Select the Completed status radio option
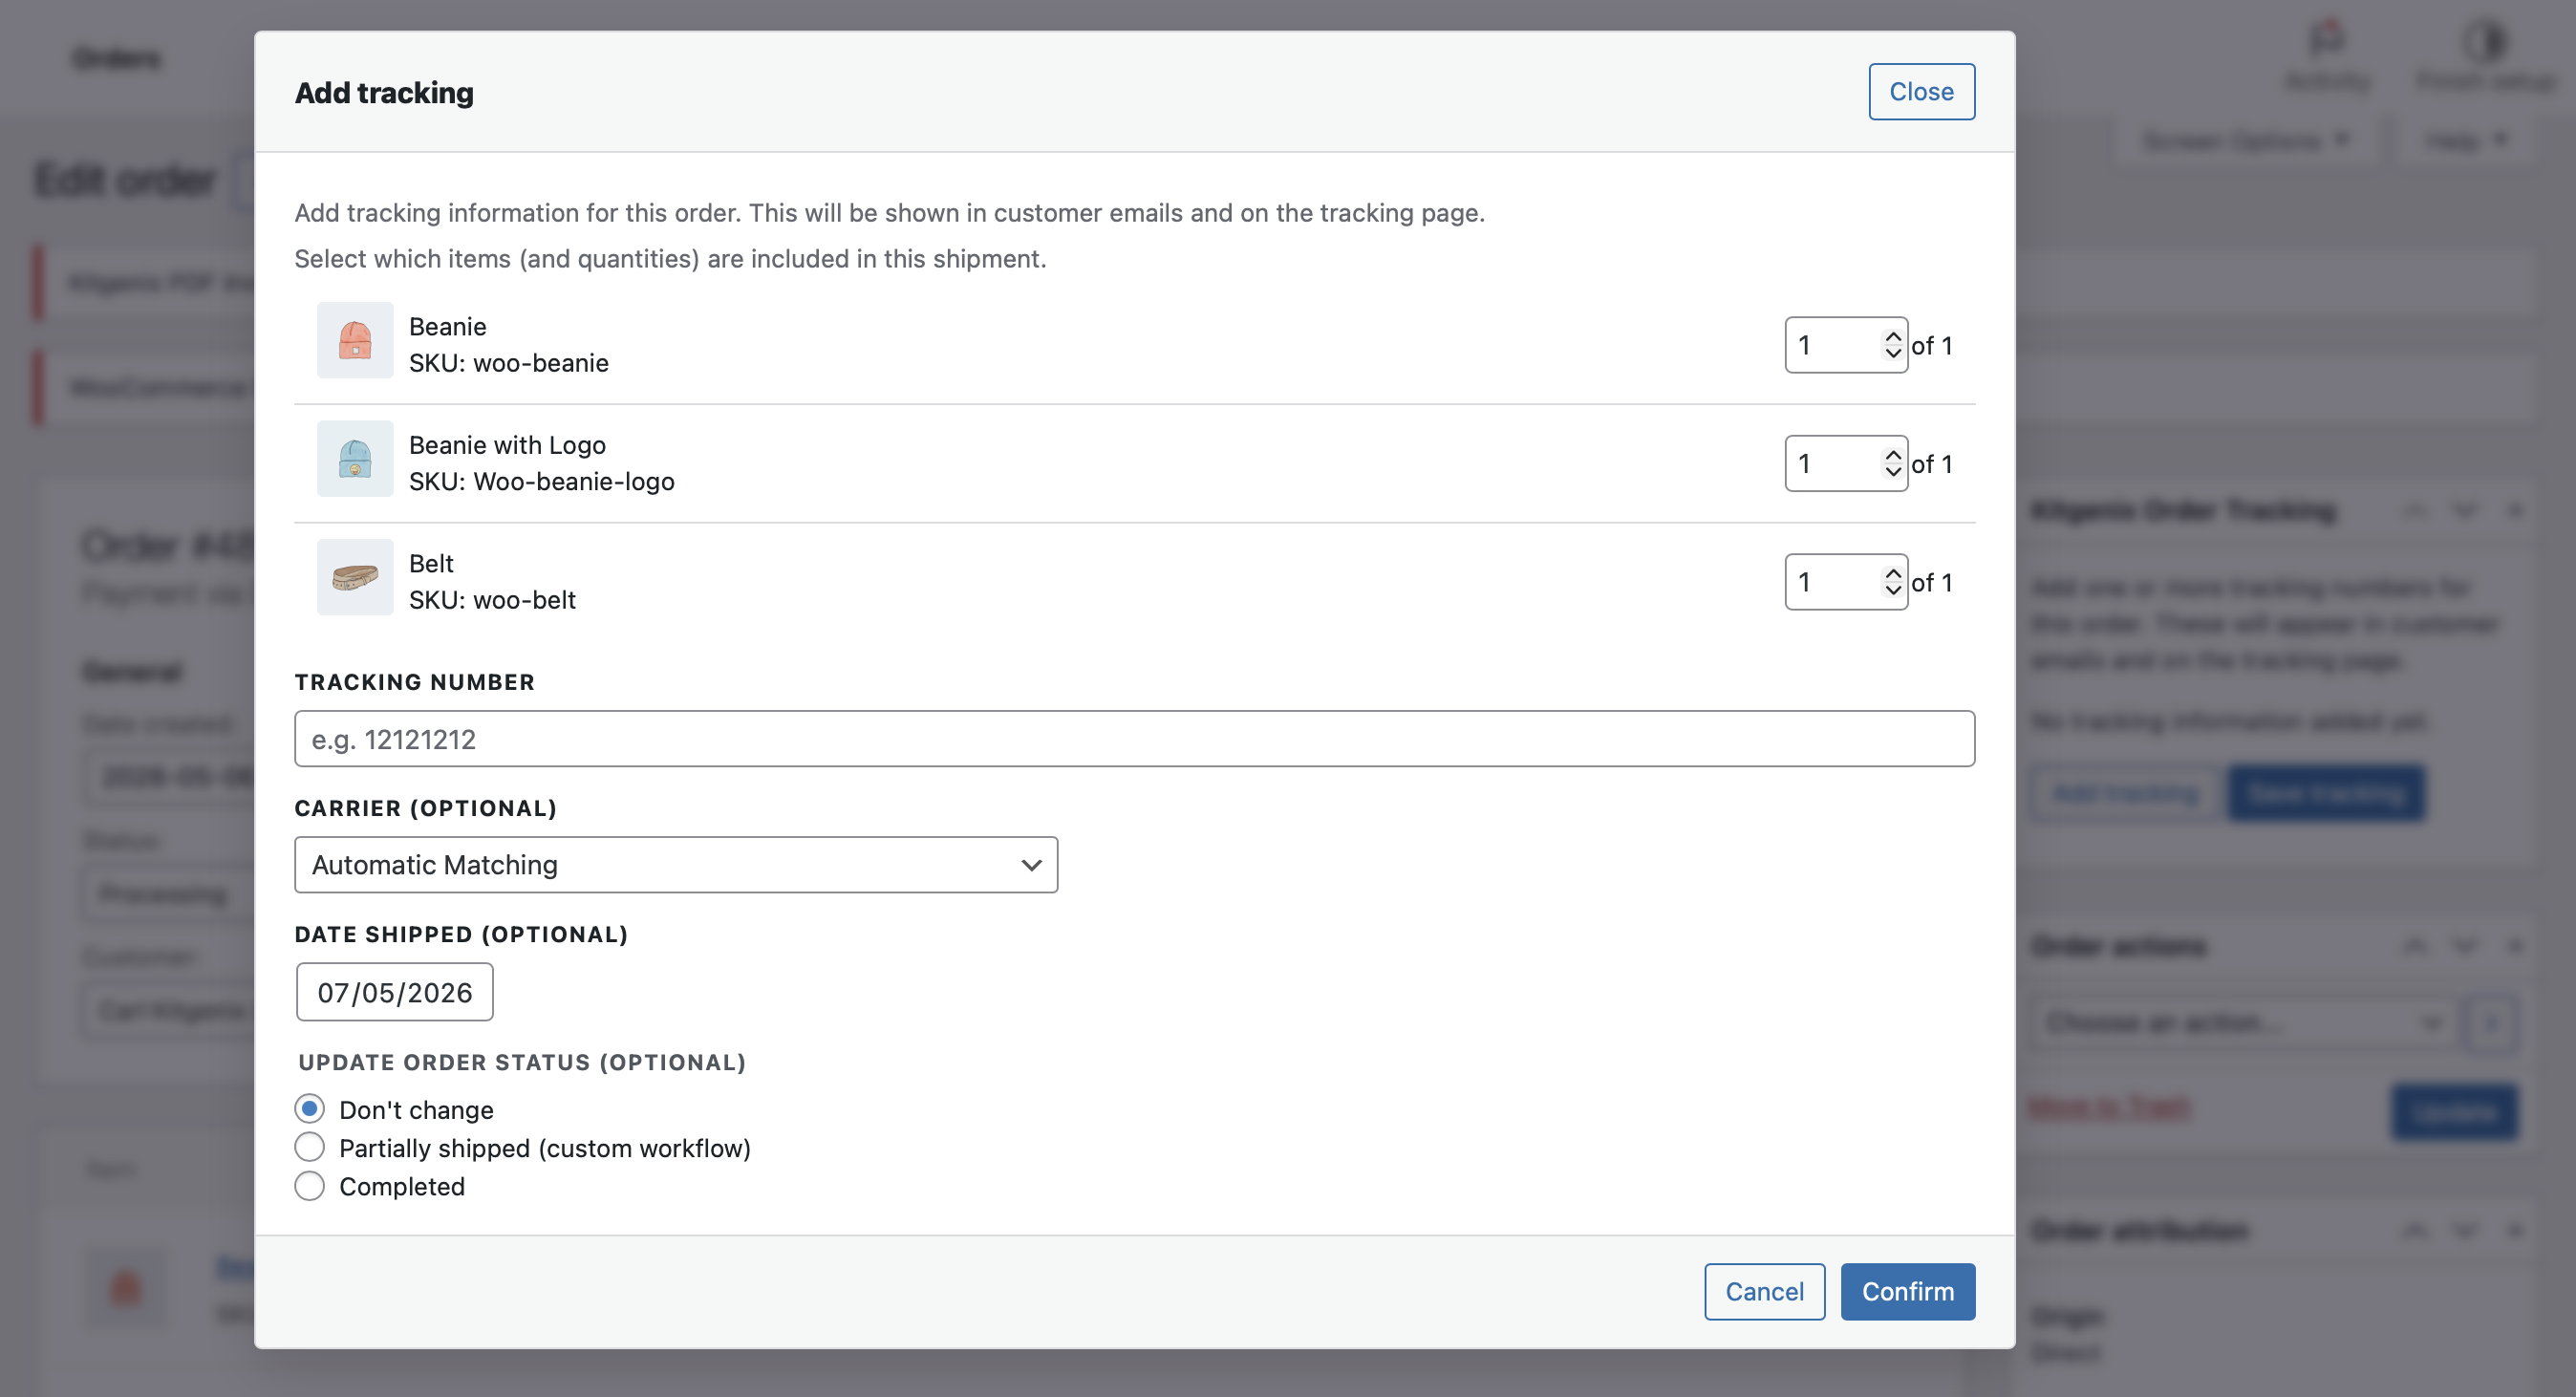The height and width of the screenshot is (1397, 2576). click(310, 1186)
